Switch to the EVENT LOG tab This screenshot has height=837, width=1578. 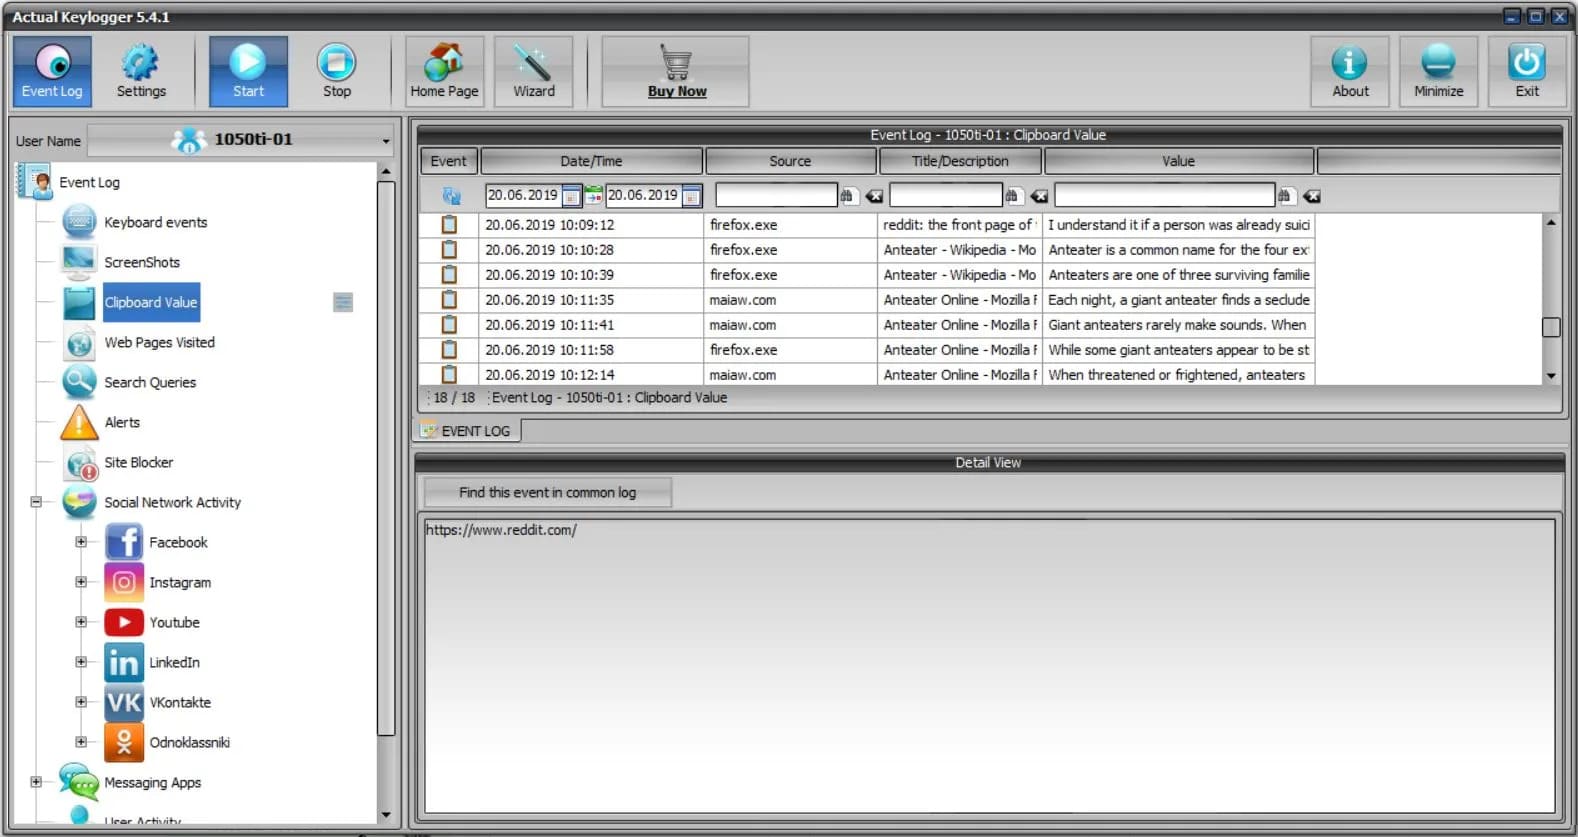coord(467,431)
